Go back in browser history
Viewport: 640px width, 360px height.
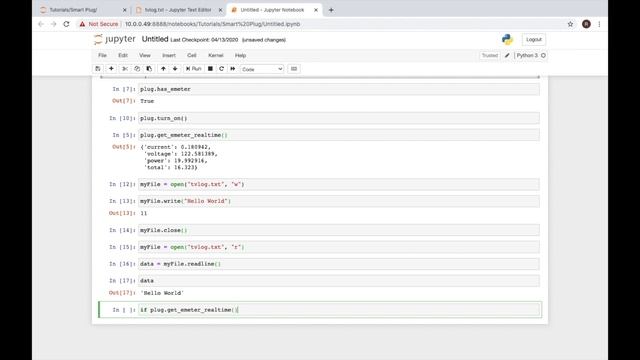pos(41,24)
